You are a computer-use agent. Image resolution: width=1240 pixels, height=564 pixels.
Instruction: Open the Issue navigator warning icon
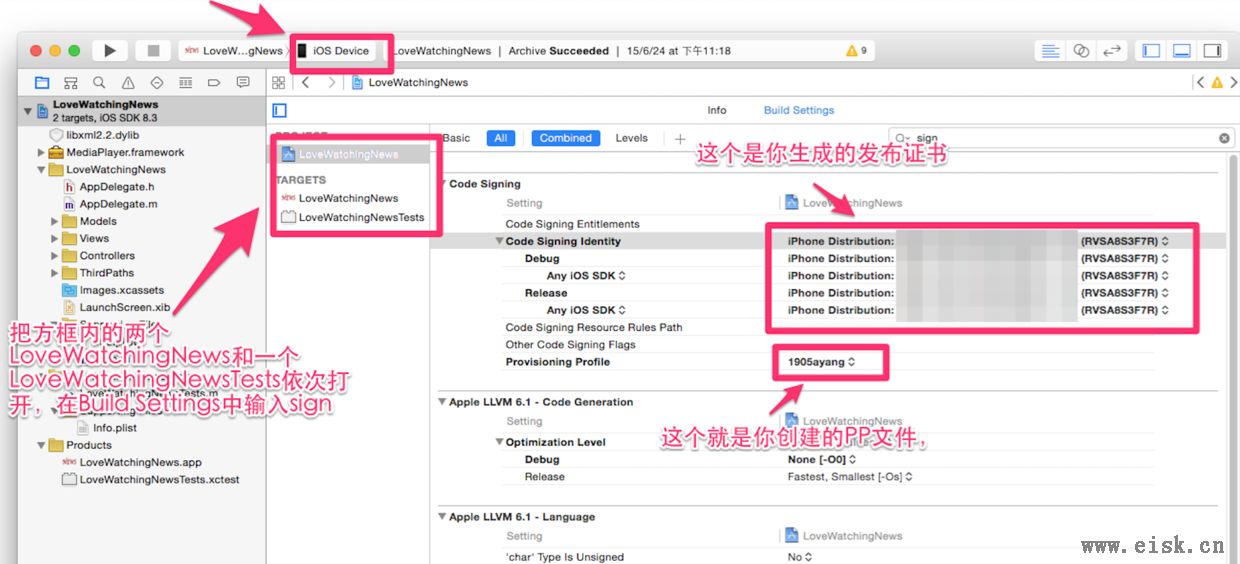click(128, 83)
